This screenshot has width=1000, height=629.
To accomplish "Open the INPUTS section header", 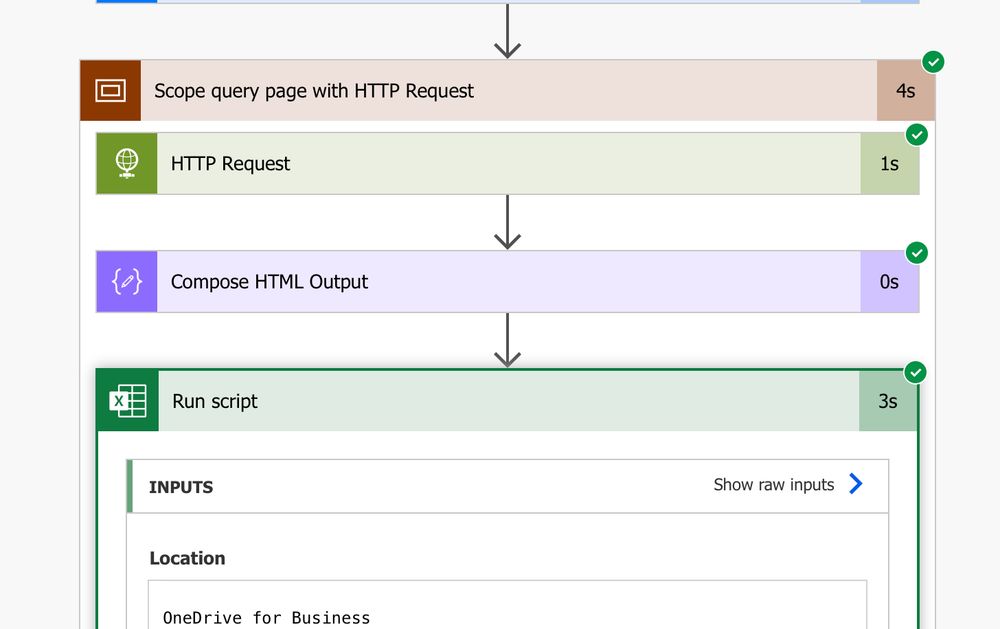I will pos(181,487).
